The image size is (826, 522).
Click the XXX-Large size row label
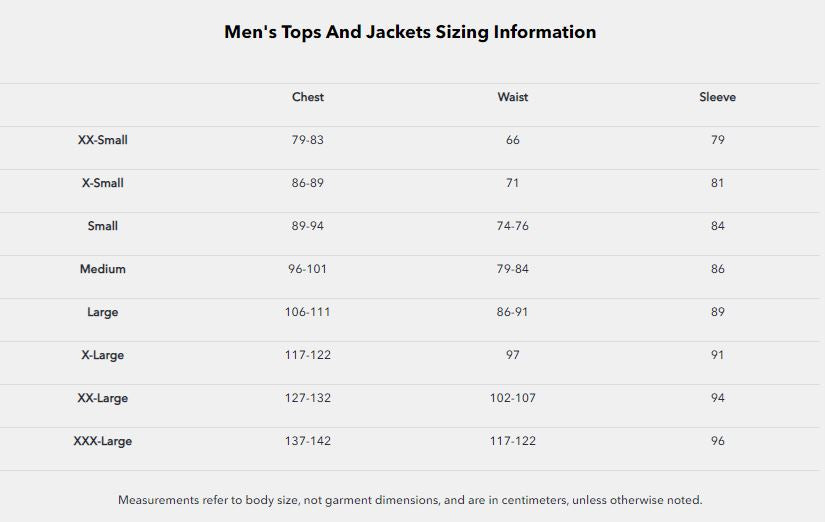[103, 441]
